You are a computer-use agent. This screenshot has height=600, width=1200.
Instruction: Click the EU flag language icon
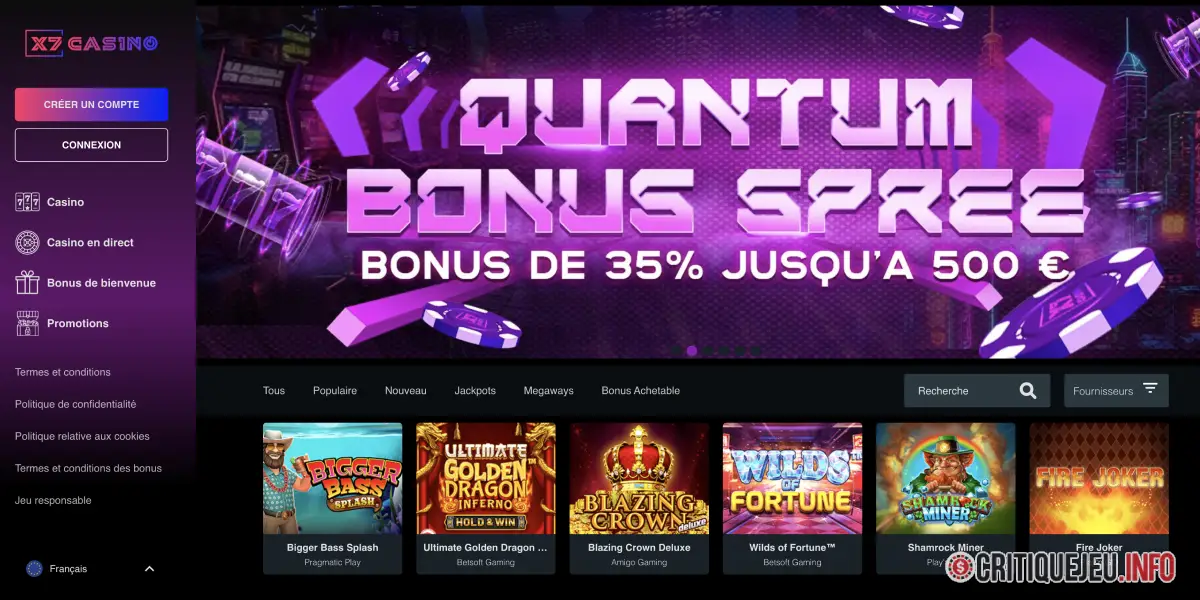pyautogui.click(x=34, y=569)
